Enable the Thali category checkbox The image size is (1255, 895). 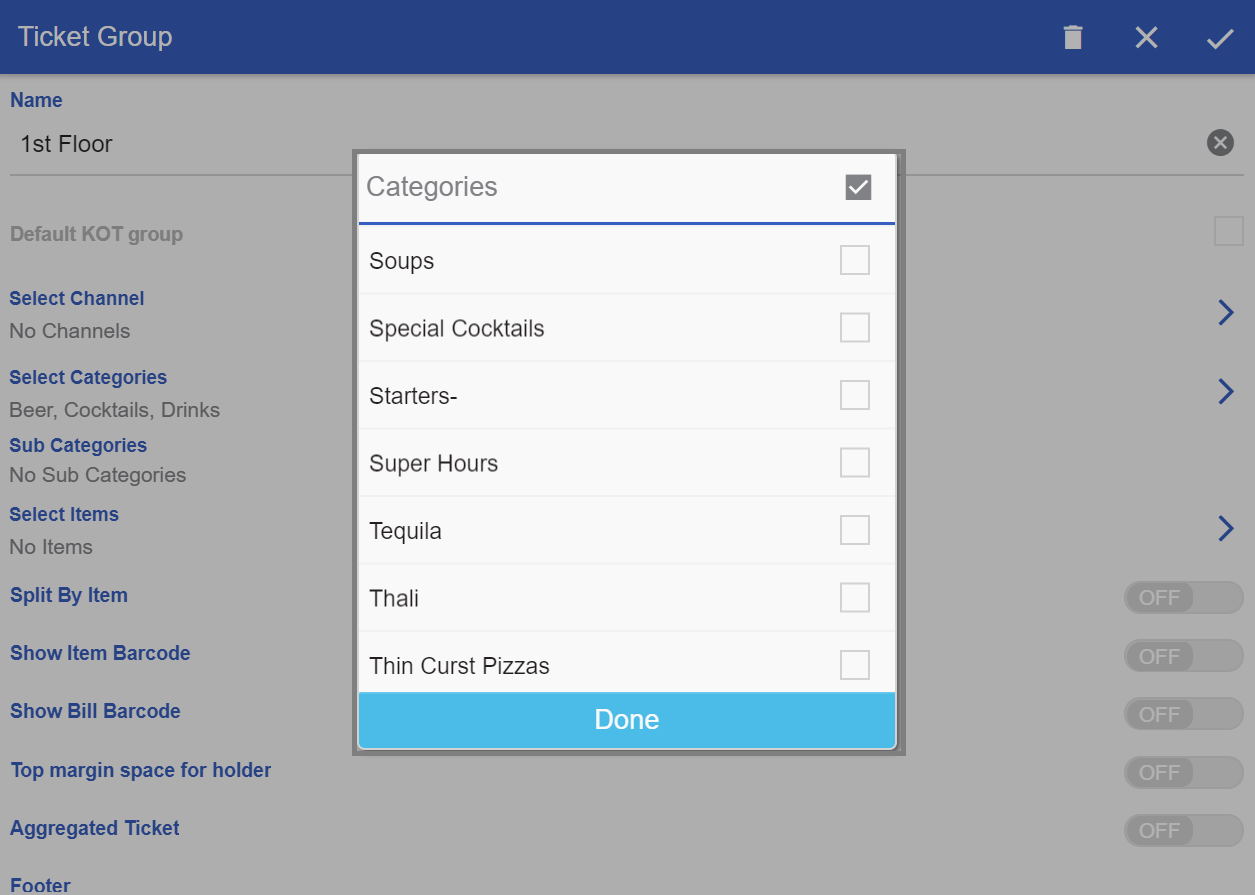855,598
